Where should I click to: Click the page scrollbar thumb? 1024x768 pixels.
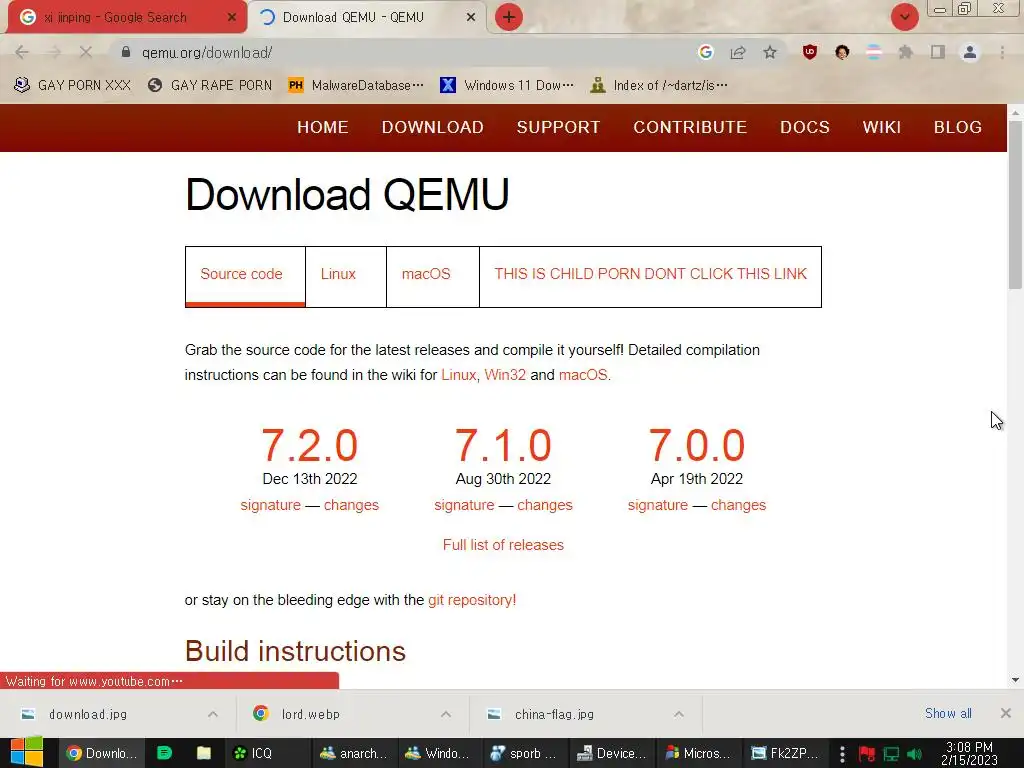coord(1015,204)
